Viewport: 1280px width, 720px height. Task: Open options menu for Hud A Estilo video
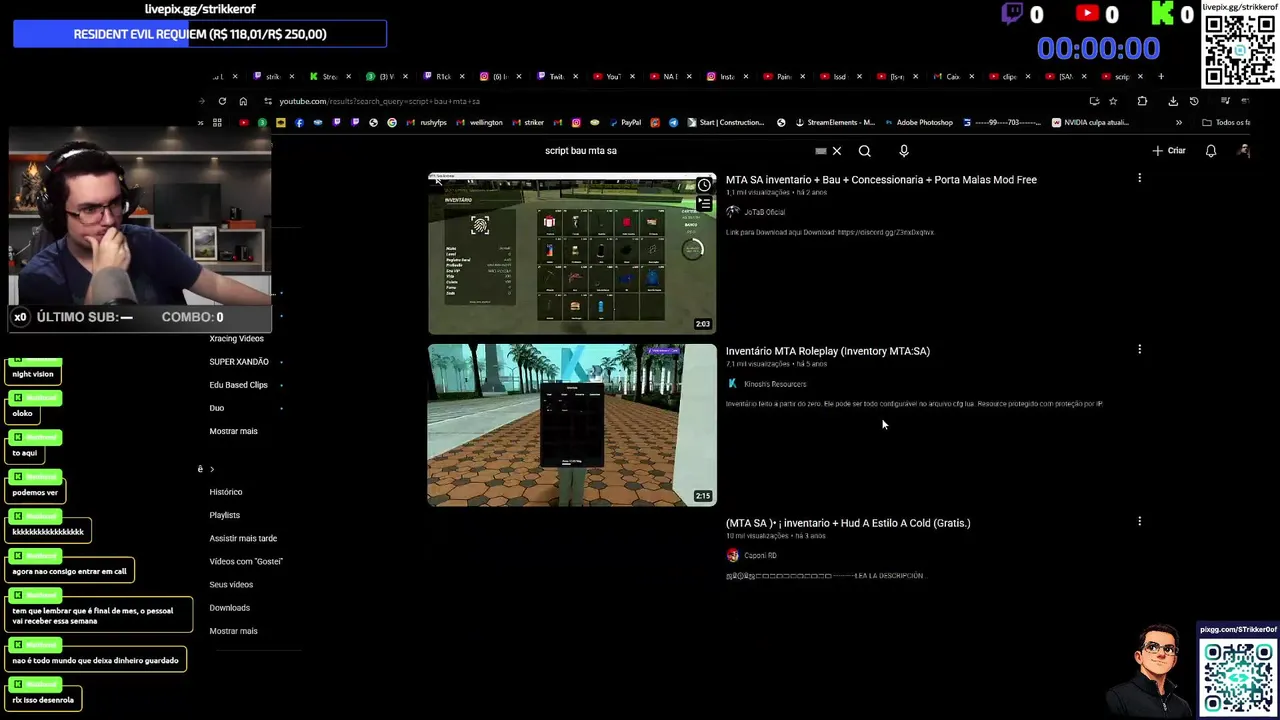point(1139,521)
